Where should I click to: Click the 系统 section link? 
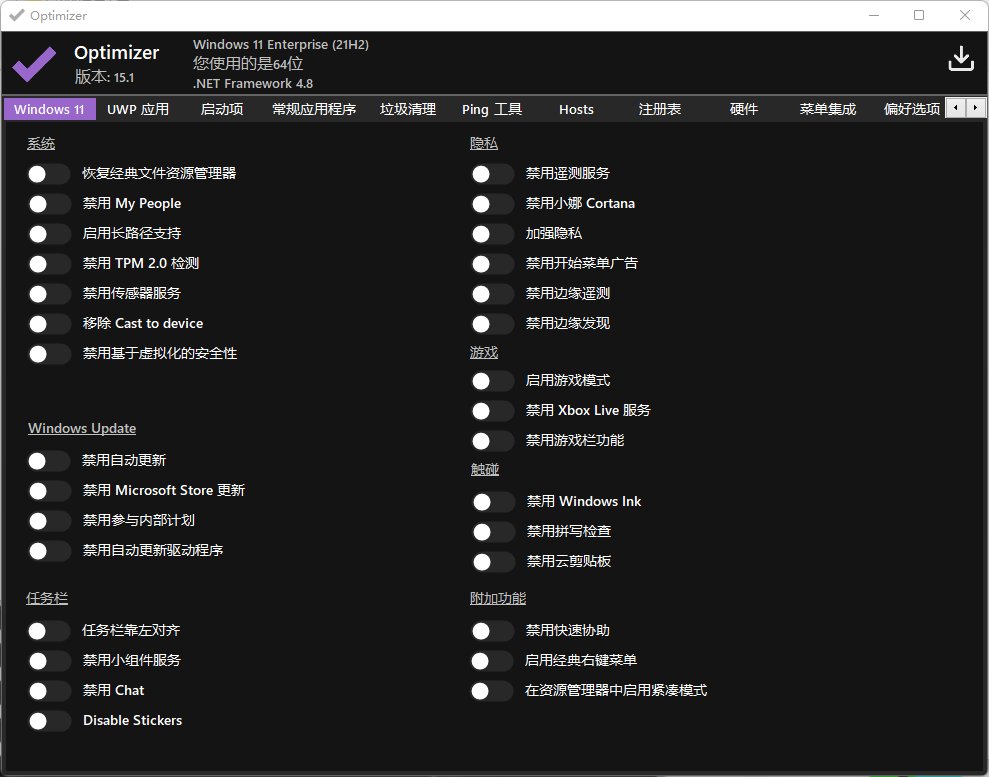pos(41,144)
